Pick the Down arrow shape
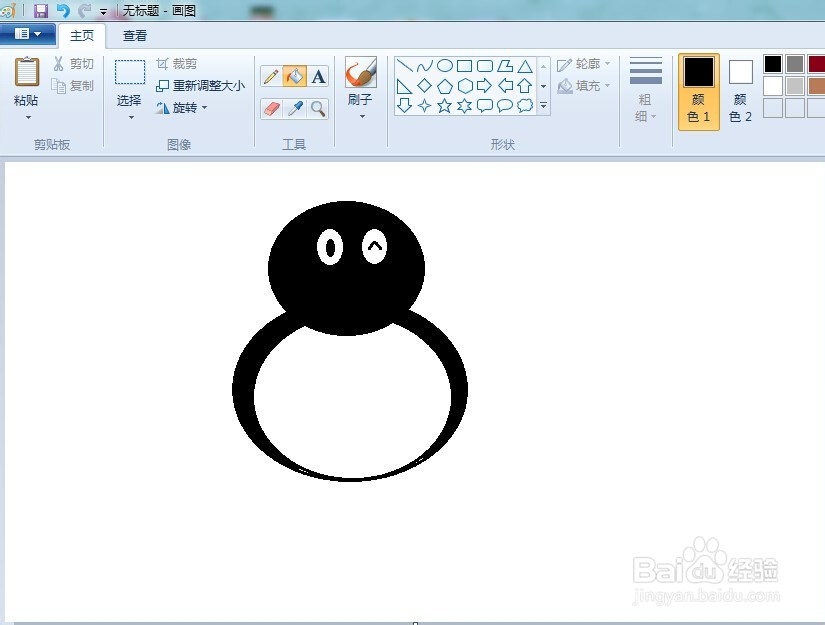 click(x=404, y=105)
